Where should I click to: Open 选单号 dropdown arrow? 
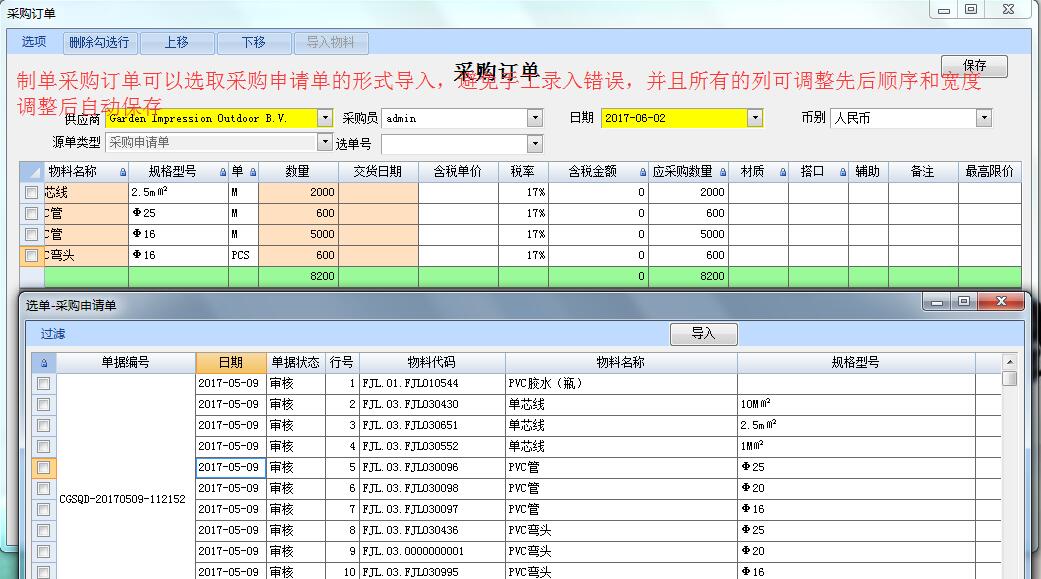(x=535, y=143)
